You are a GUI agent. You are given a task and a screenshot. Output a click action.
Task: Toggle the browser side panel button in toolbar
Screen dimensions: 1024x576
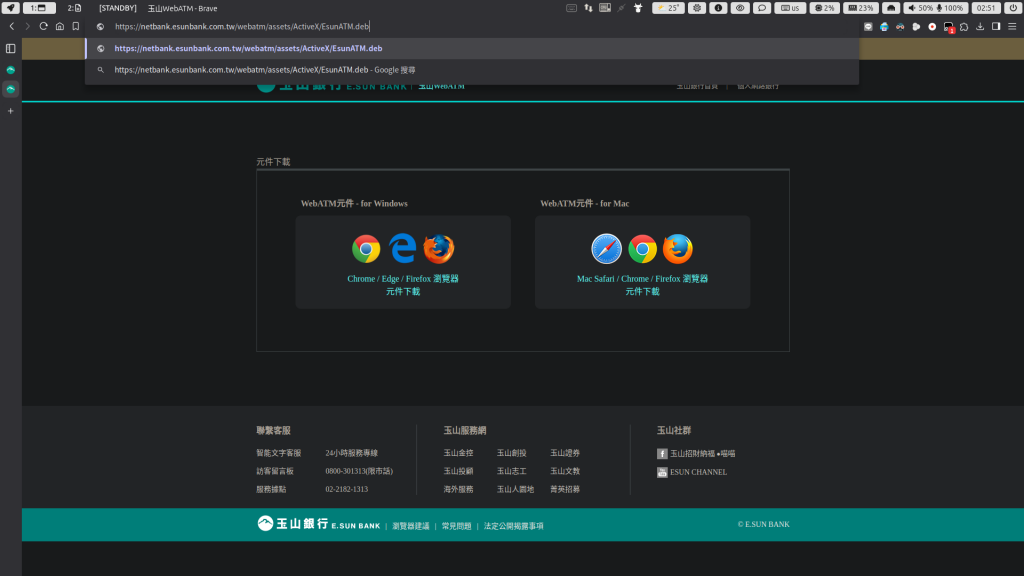click(x=996, y=26)
